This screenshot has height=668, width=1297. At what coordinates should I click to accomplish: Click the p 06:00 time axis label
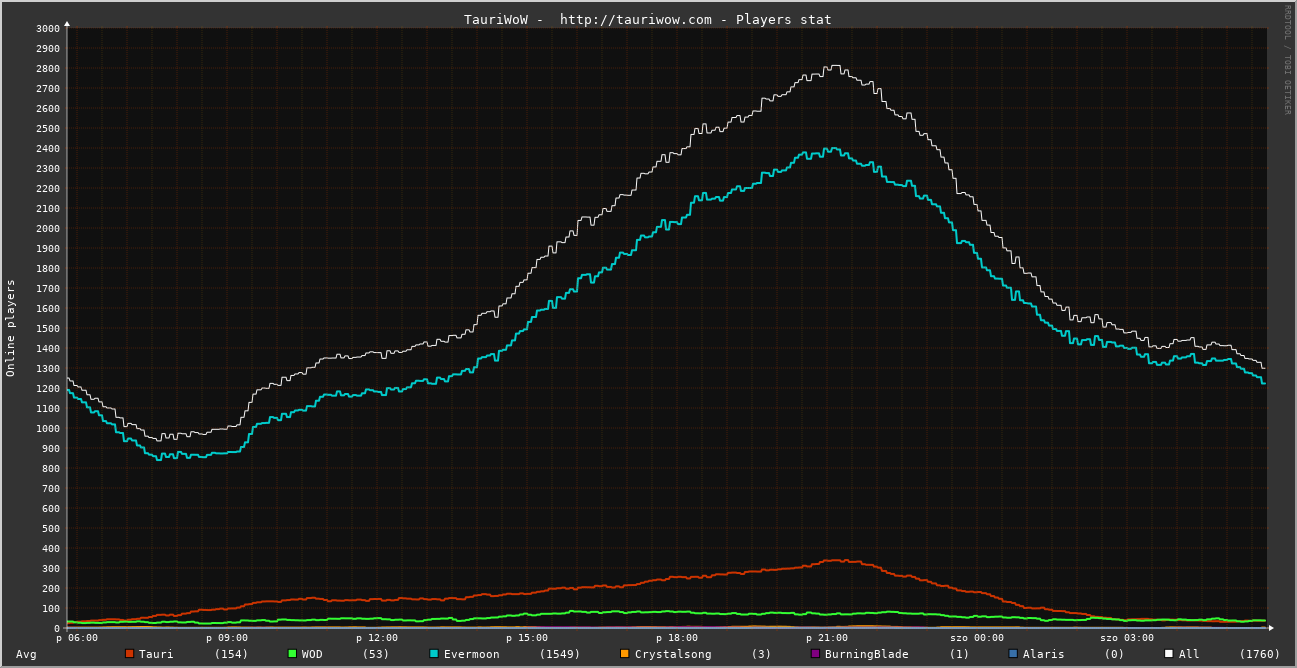(x=77, y=638)
